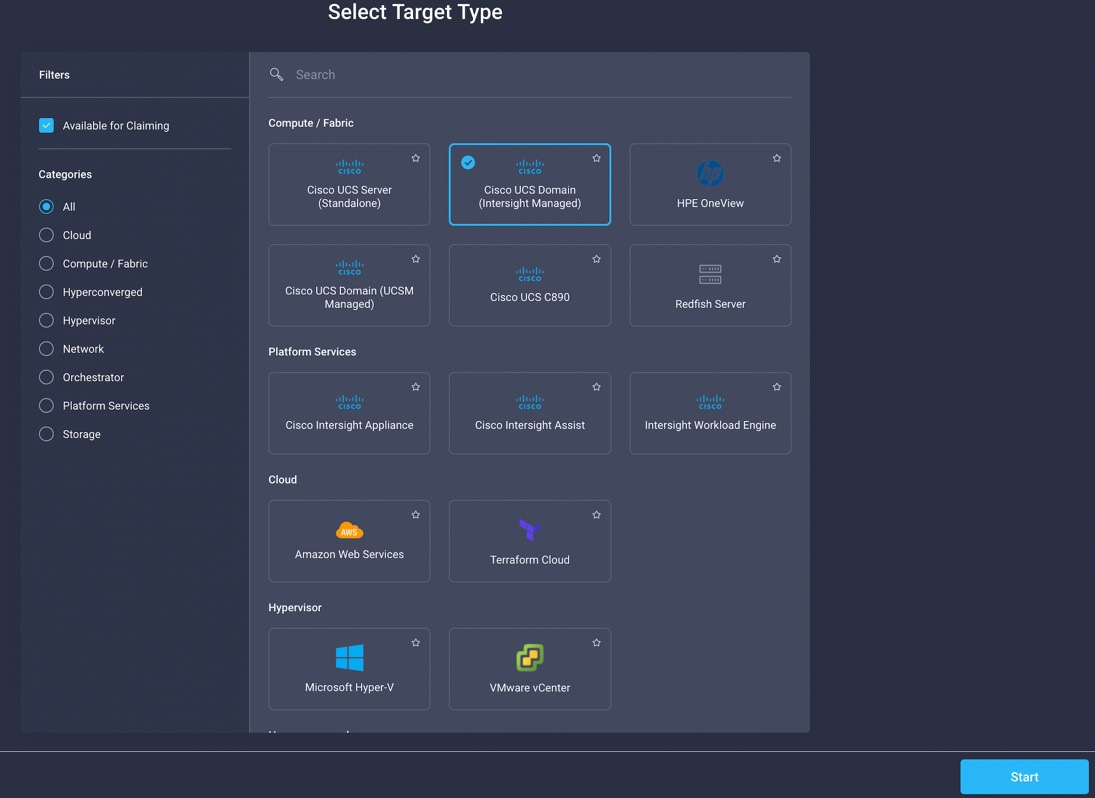The width and height of the screenshot is (1095, 798).
Task: Choose the VMware vCenter icon
Action: coord(530,658)
